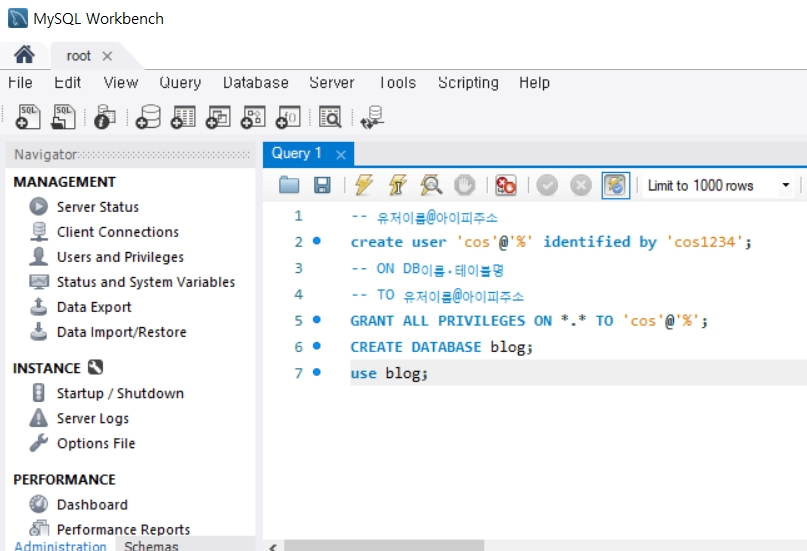Click the horizontal scrollbar left arrow

click(x=273, y=546)
